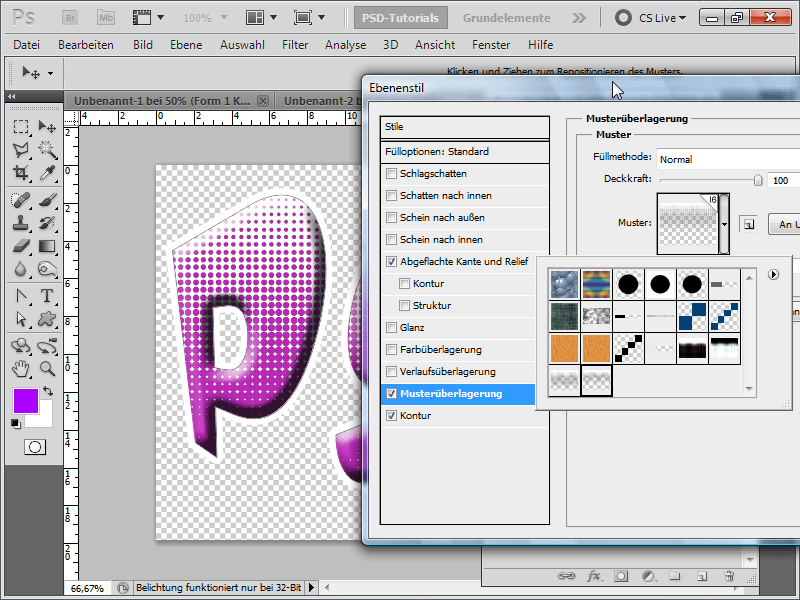Select PSD-Tutorials workspace button

pyautogui.click(x=401, y=18)
